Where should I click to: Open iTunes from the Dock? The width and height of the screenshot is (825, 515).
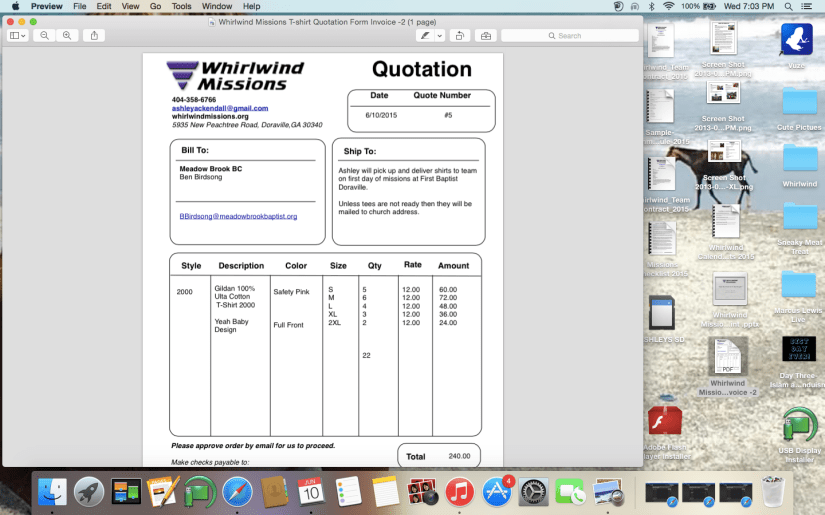(459, 492)
